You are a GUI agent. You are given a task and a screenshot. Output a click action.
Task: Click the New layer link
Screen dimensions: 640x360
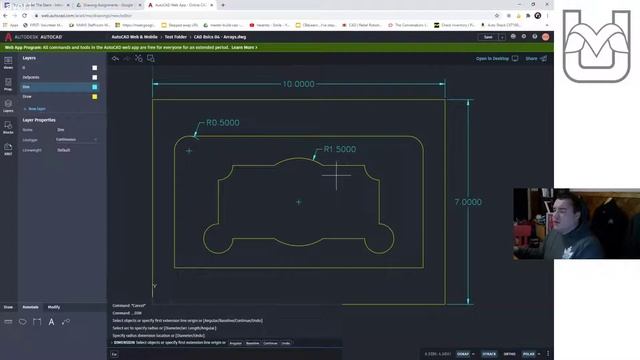pyautogui.click(x=35, y=109)
